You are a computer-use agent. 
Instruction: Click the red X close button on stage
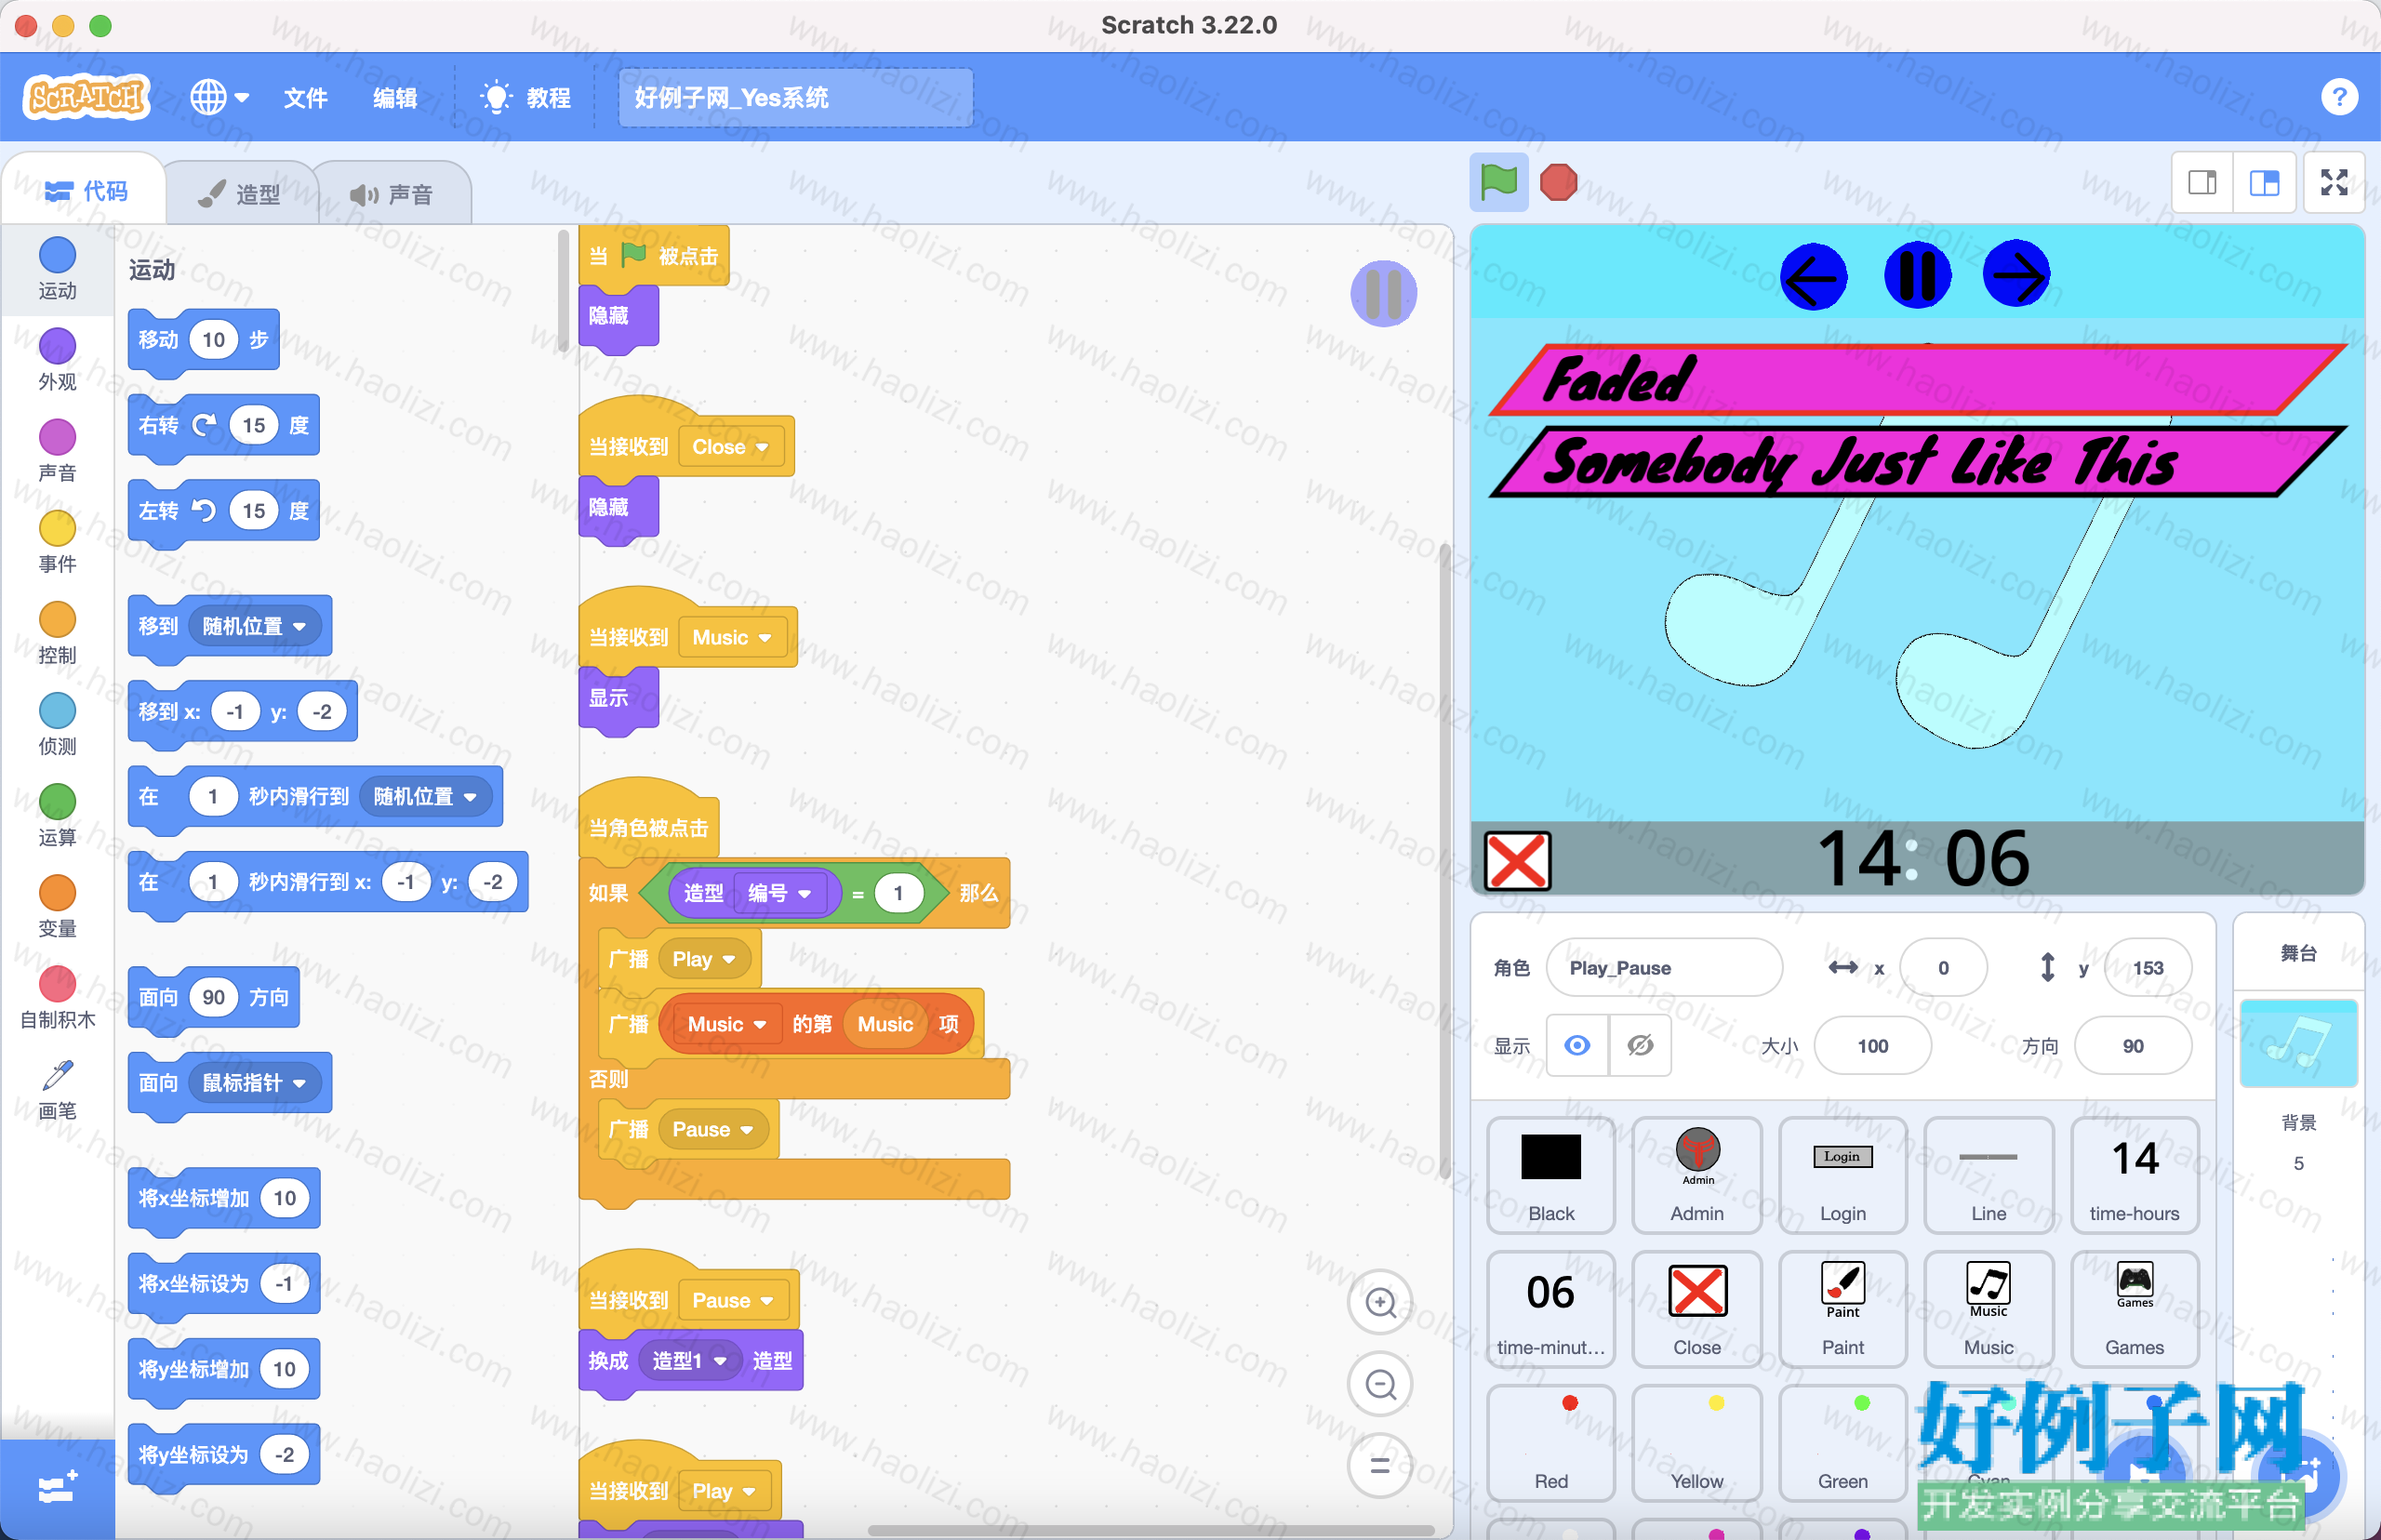pyautogui.click(x=1517, y=860)
